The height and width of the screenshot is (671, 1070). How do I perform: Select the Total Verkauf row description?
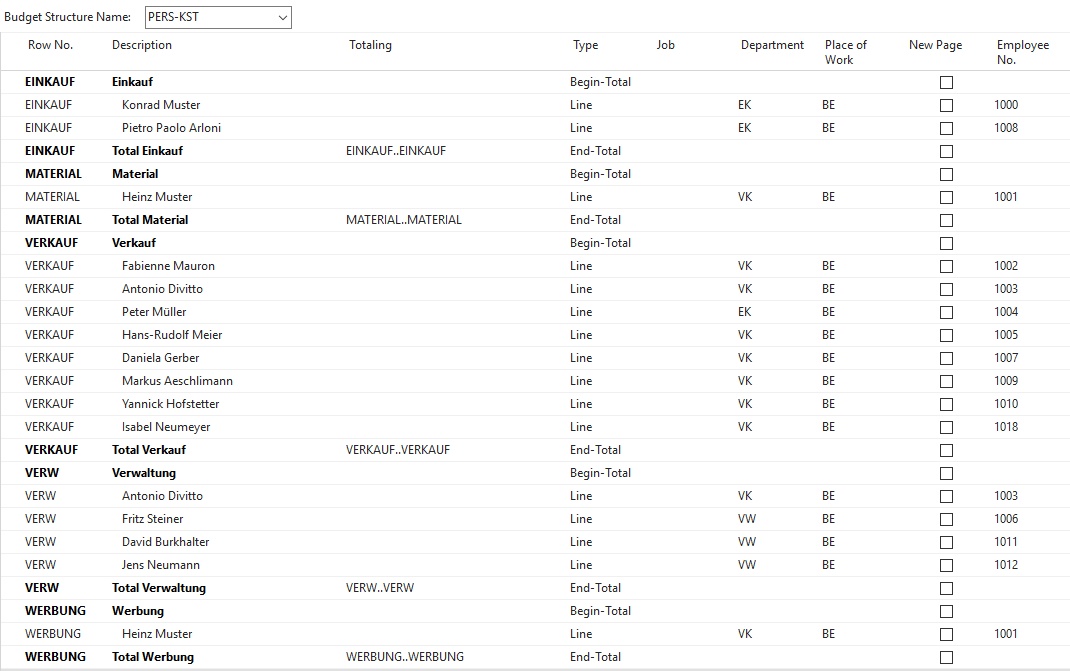click(x=149, y=450)
